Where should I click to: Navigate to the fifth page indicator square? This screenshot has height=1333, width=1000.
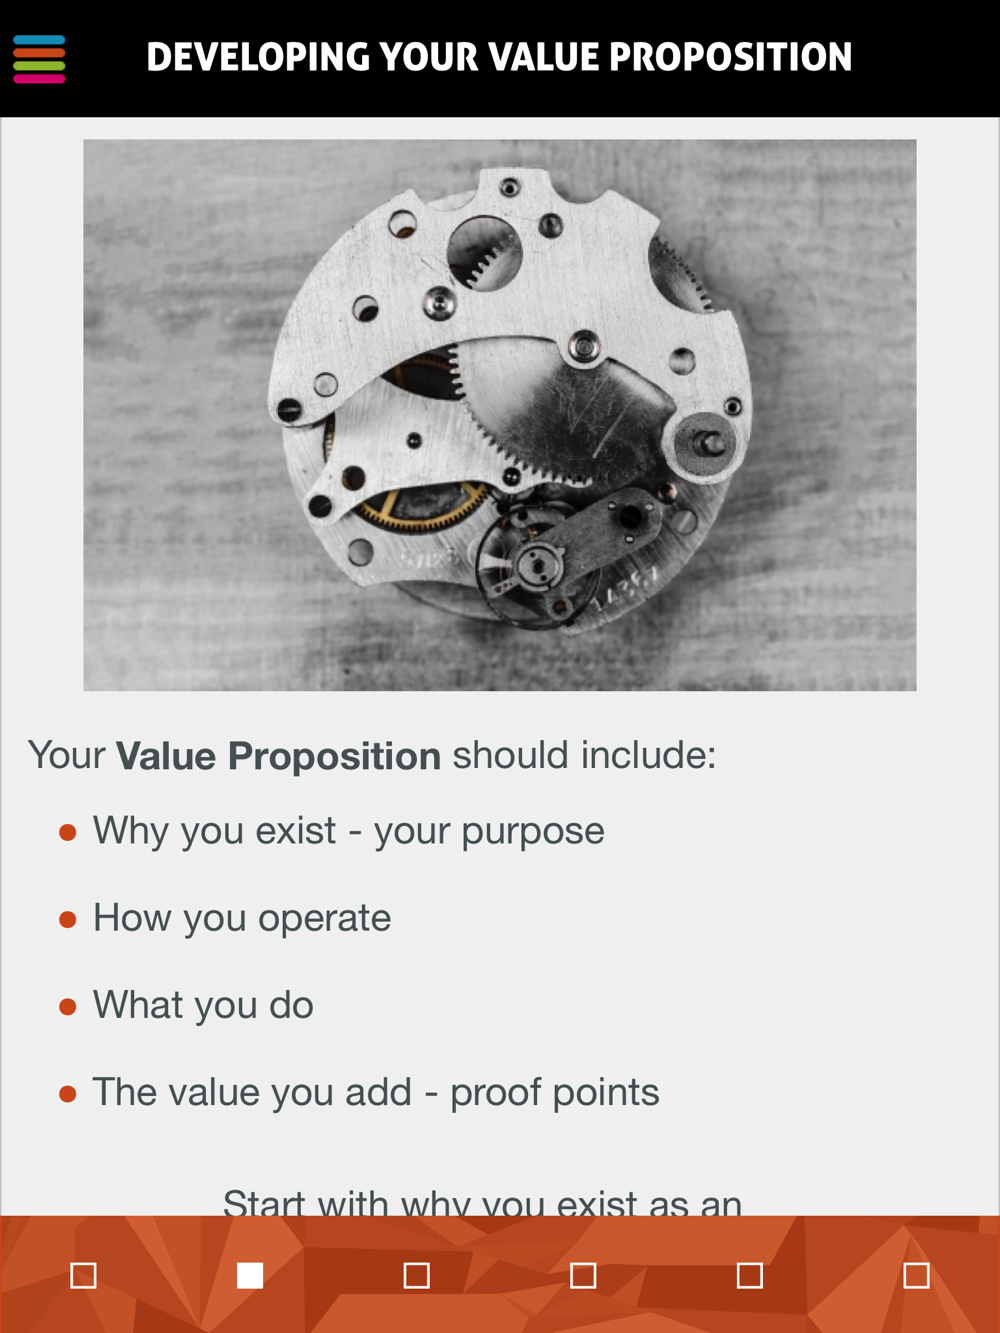pos(750,1275)
